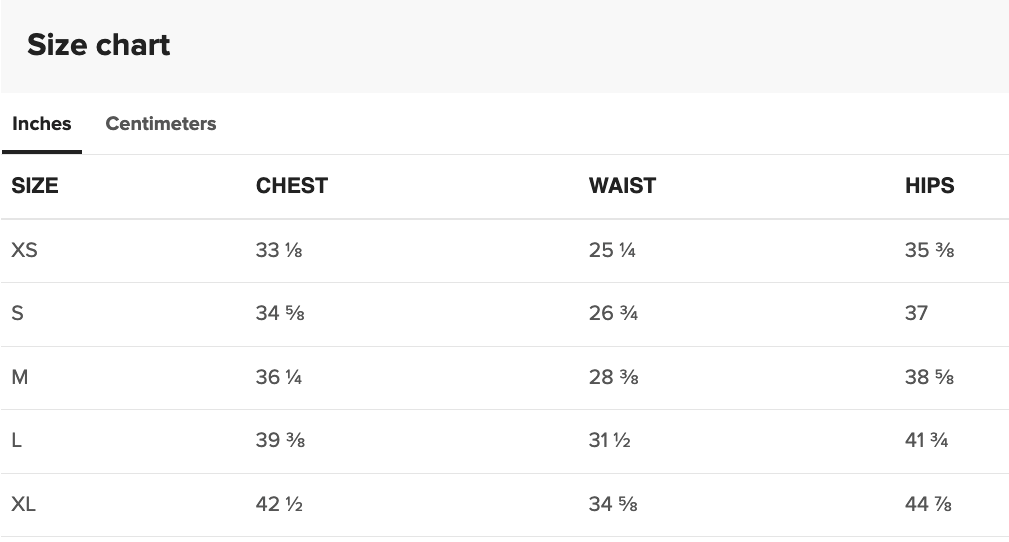Click the L waist measurement 31 ½

(x=609, y=441)
